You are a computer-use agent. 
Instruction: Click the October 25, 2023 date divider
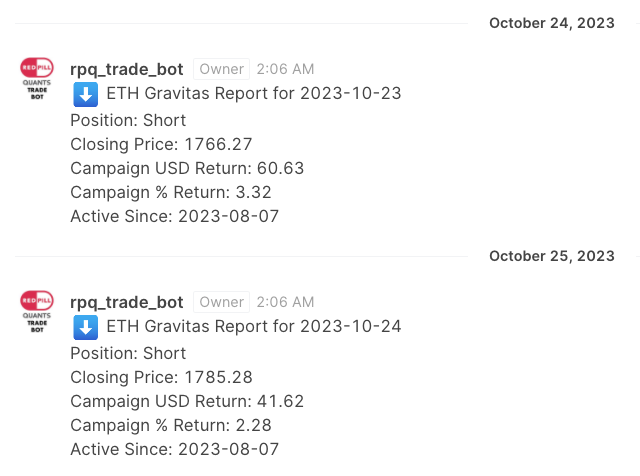click(x=552, y=256)
